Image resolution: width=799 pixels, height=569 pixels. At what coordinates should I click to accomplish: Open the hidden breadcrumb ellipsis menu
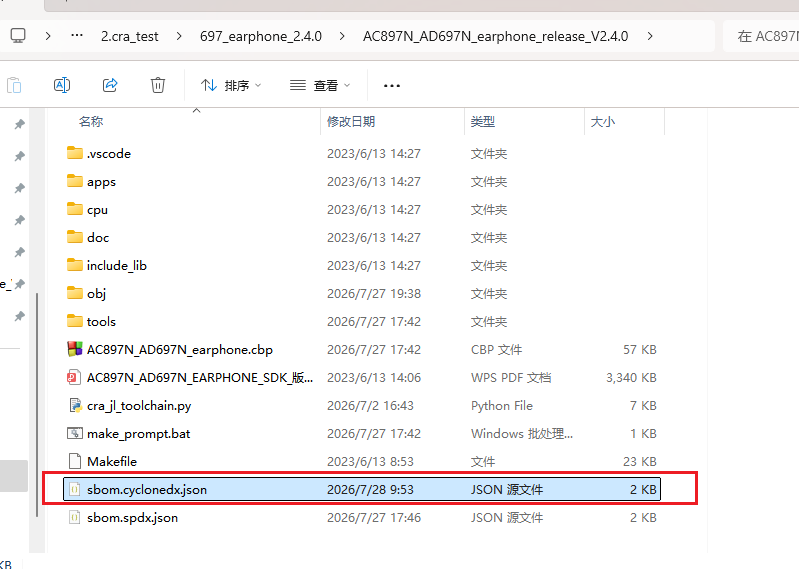[77, 36]
